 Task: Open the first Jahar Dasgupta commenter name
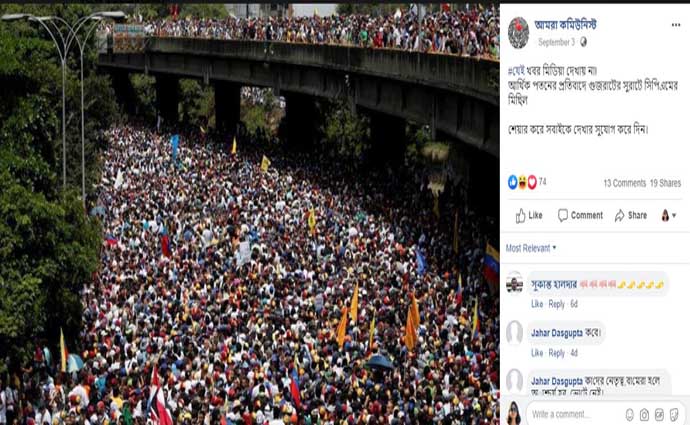pyautogui.click(x=557, y=333)
